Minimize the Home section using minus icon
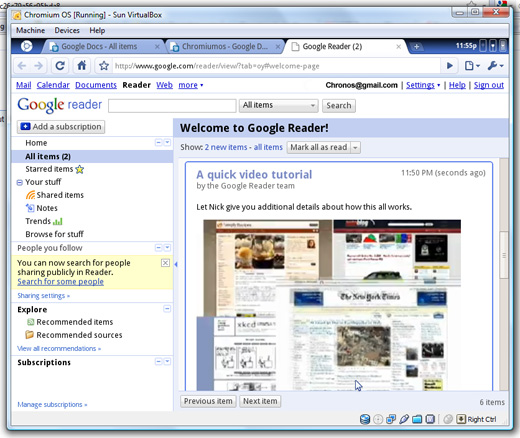This screenshot has height=438, width=520. [158, 143]
